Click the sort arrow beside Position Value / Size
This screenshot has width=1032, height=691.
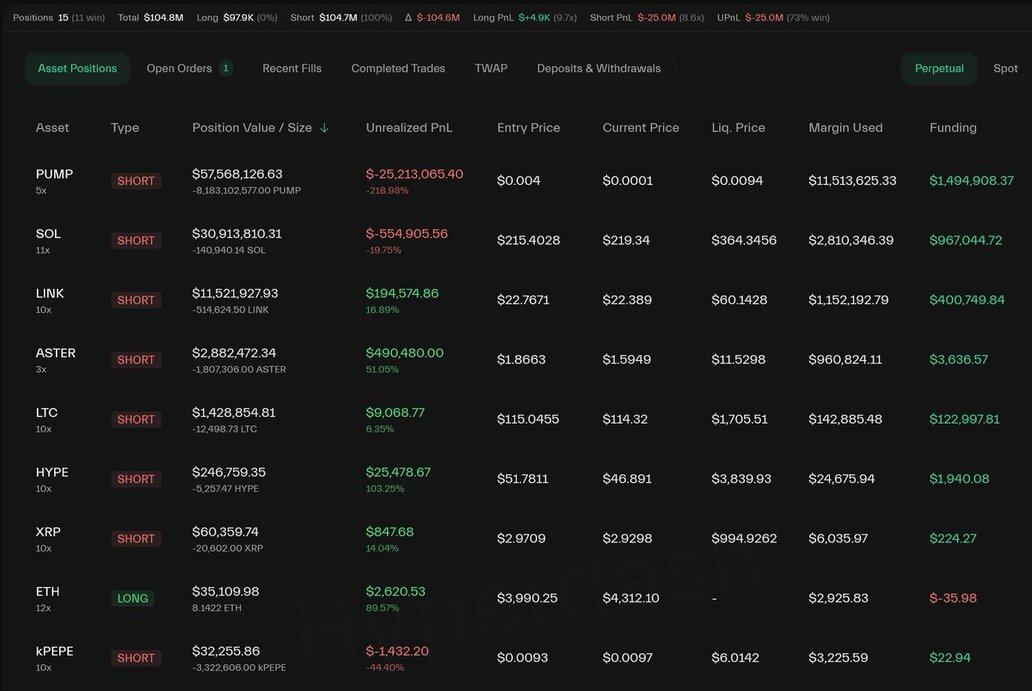point(324,128)
